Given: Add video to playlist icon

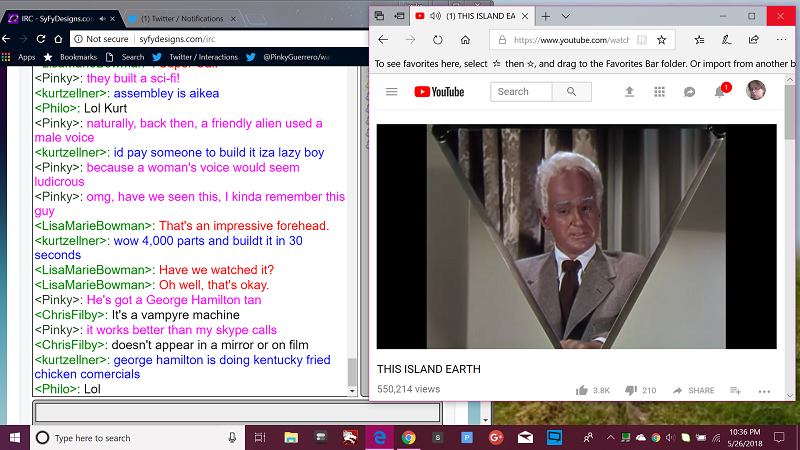Looking at the screenshot, I should point(735,390).
